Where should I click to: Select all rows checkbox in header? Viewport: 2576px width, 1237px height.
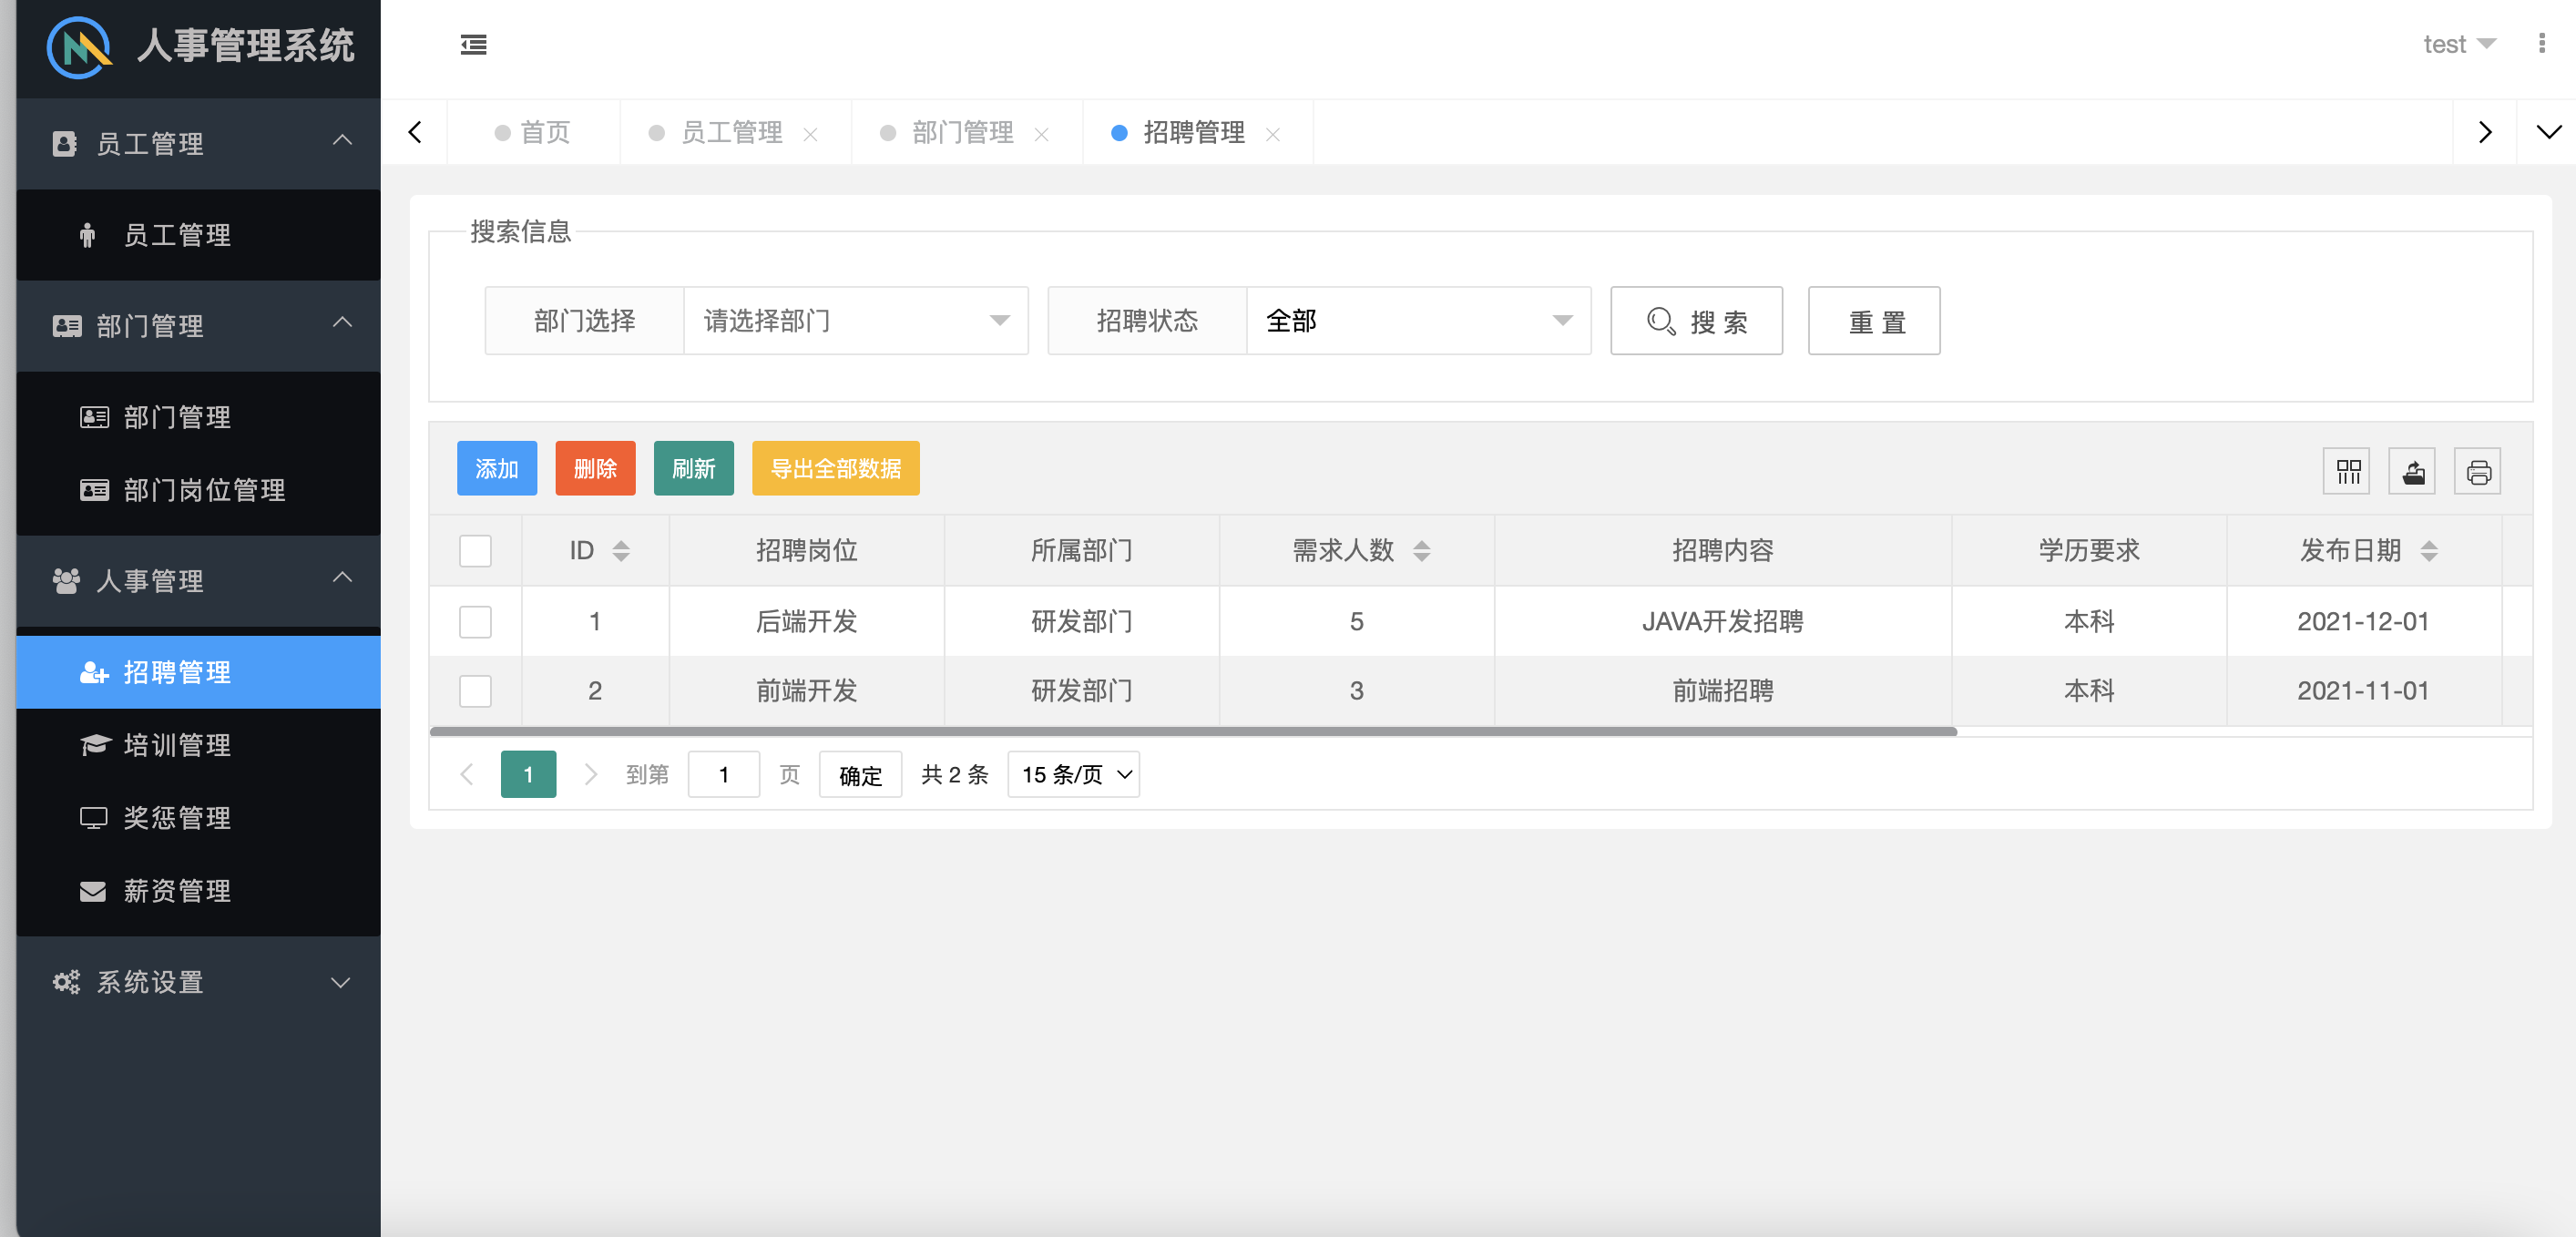click(x=475, y=551)
